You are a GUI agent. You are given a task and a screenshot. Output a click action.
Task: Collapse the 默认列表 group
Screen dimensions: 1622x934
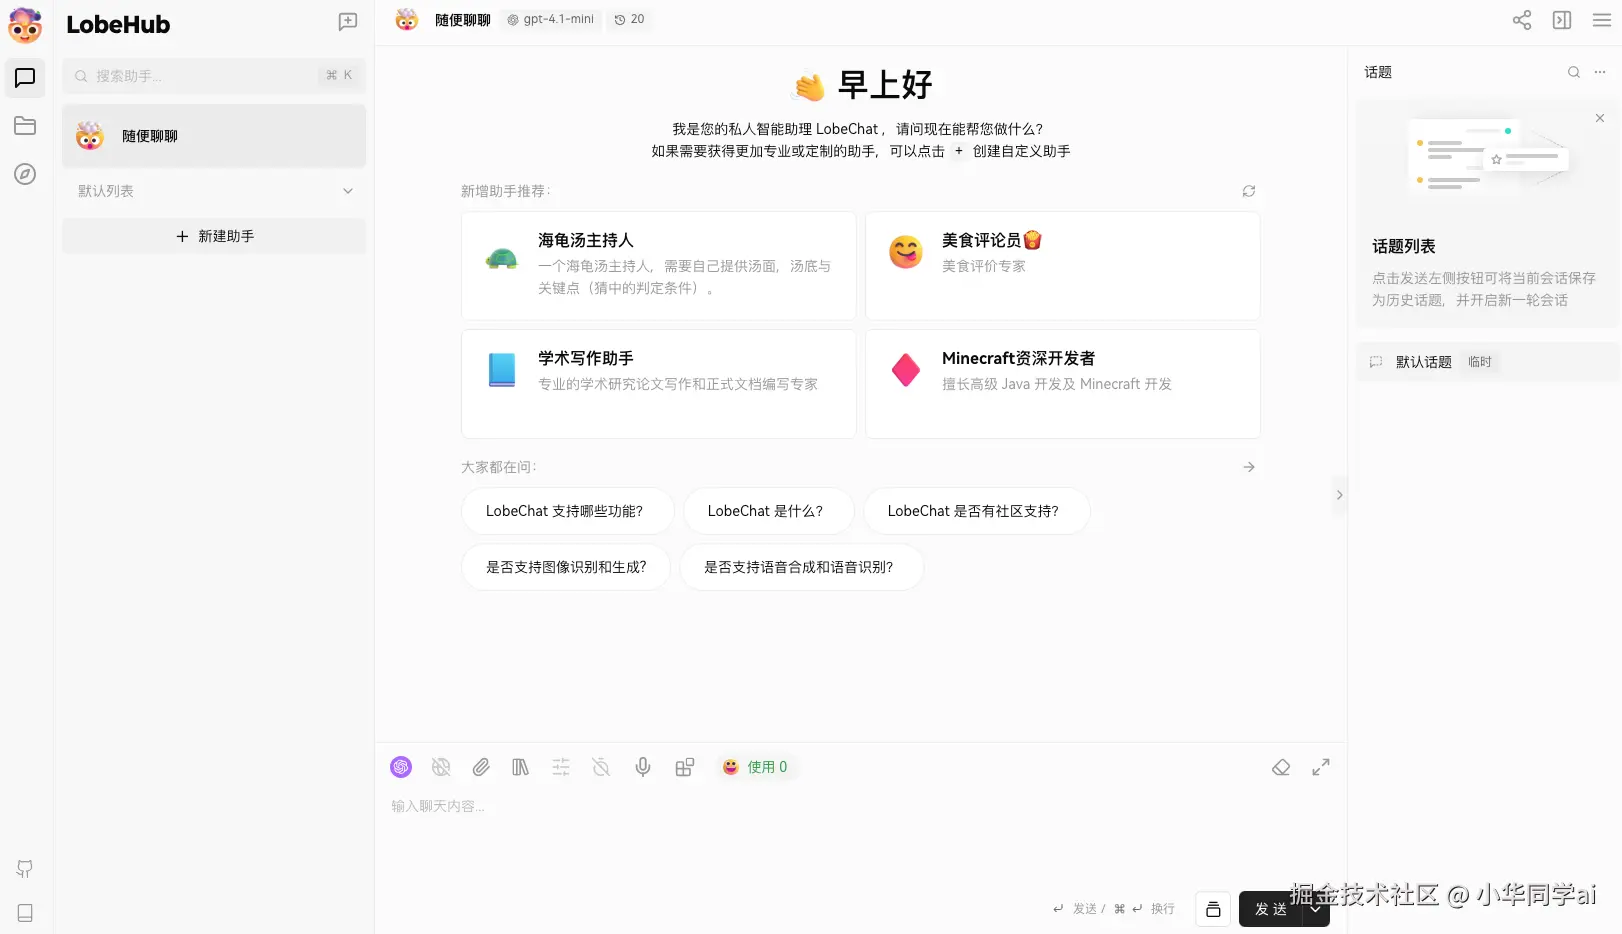click(x=214, y=191)
